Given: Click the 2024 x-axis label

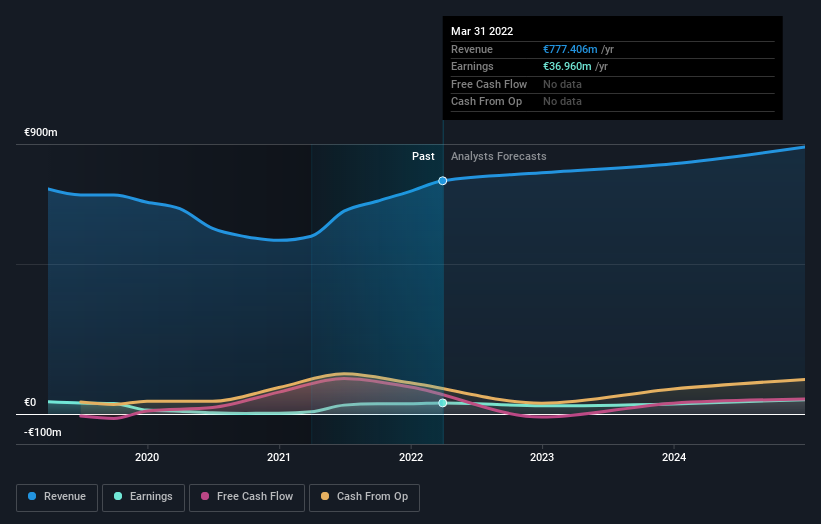Looking at the screenshot, I should pyautogui.click(x=674, y=458).
